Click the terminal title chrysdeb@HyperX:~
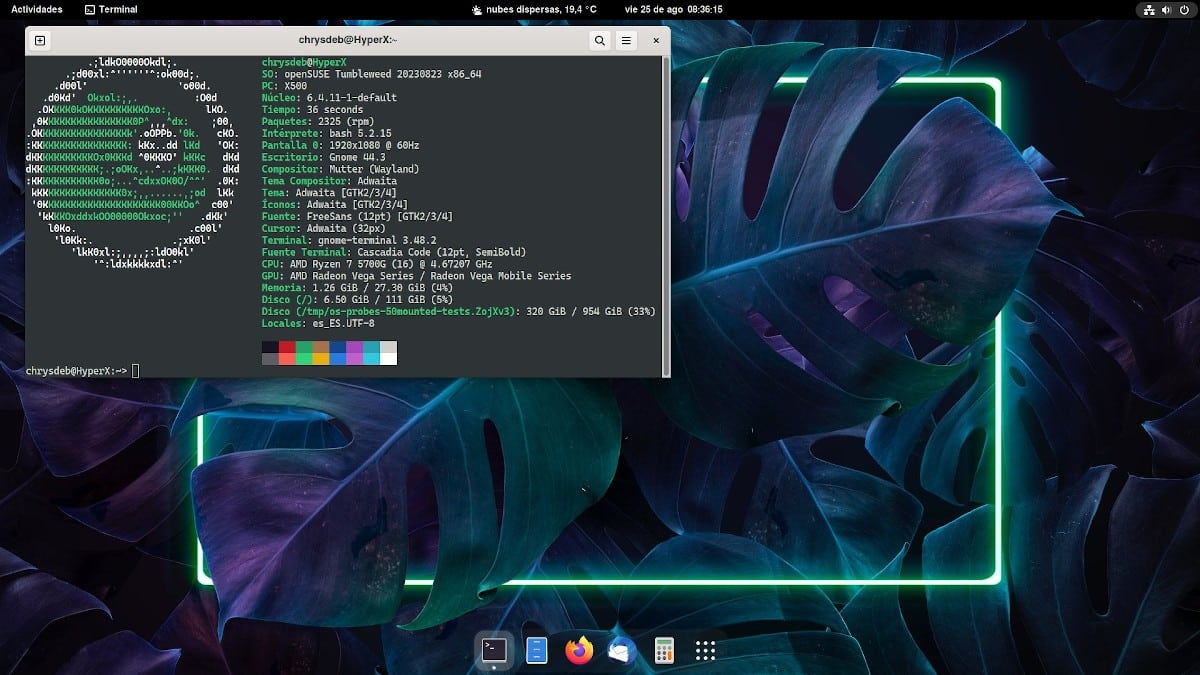The height and width of the screenshot is (675, 1200). pos(348,41)
